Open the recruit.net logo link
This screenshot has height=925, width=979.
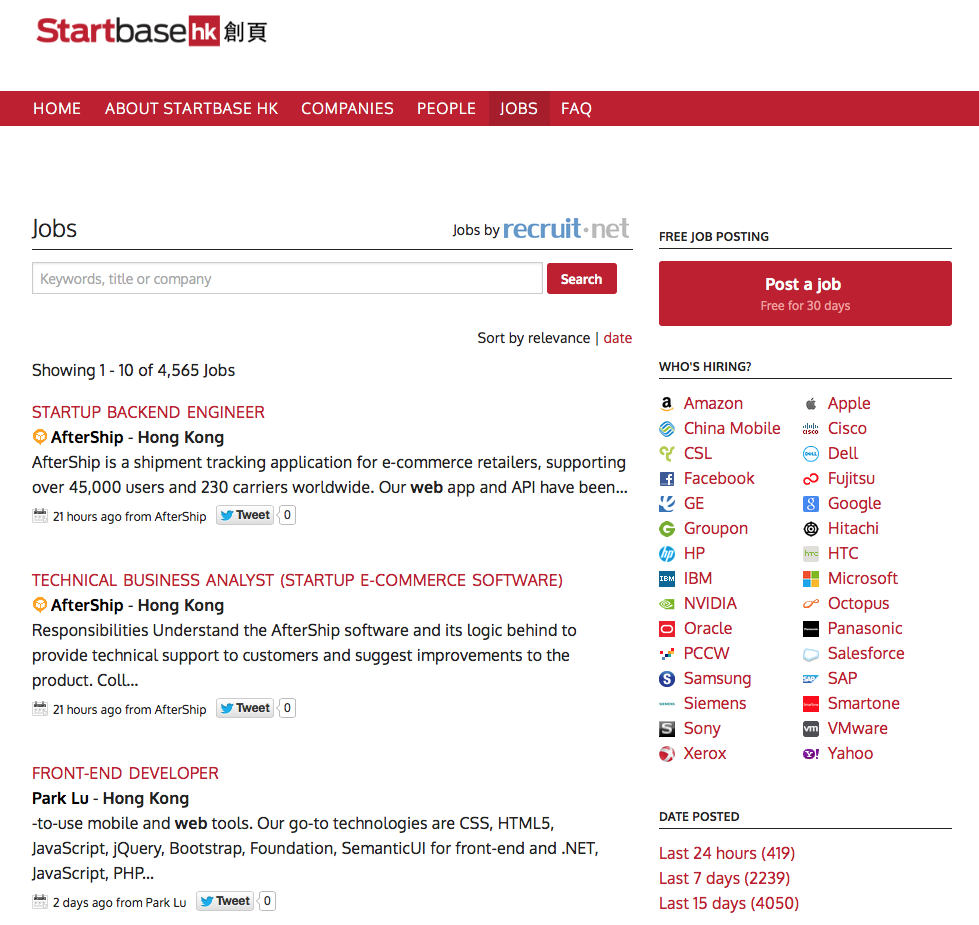pyautogui.click(x=566, y=228)
